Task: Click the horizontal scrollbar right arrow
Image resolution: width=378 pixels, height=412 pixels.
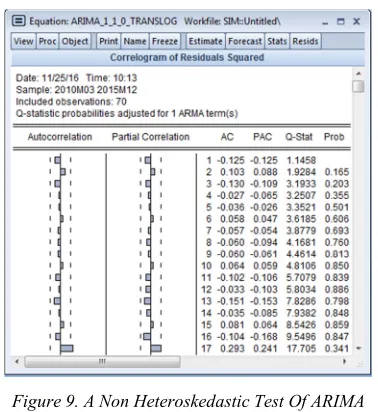Action: pyautogui.click(x=345, y=361)
